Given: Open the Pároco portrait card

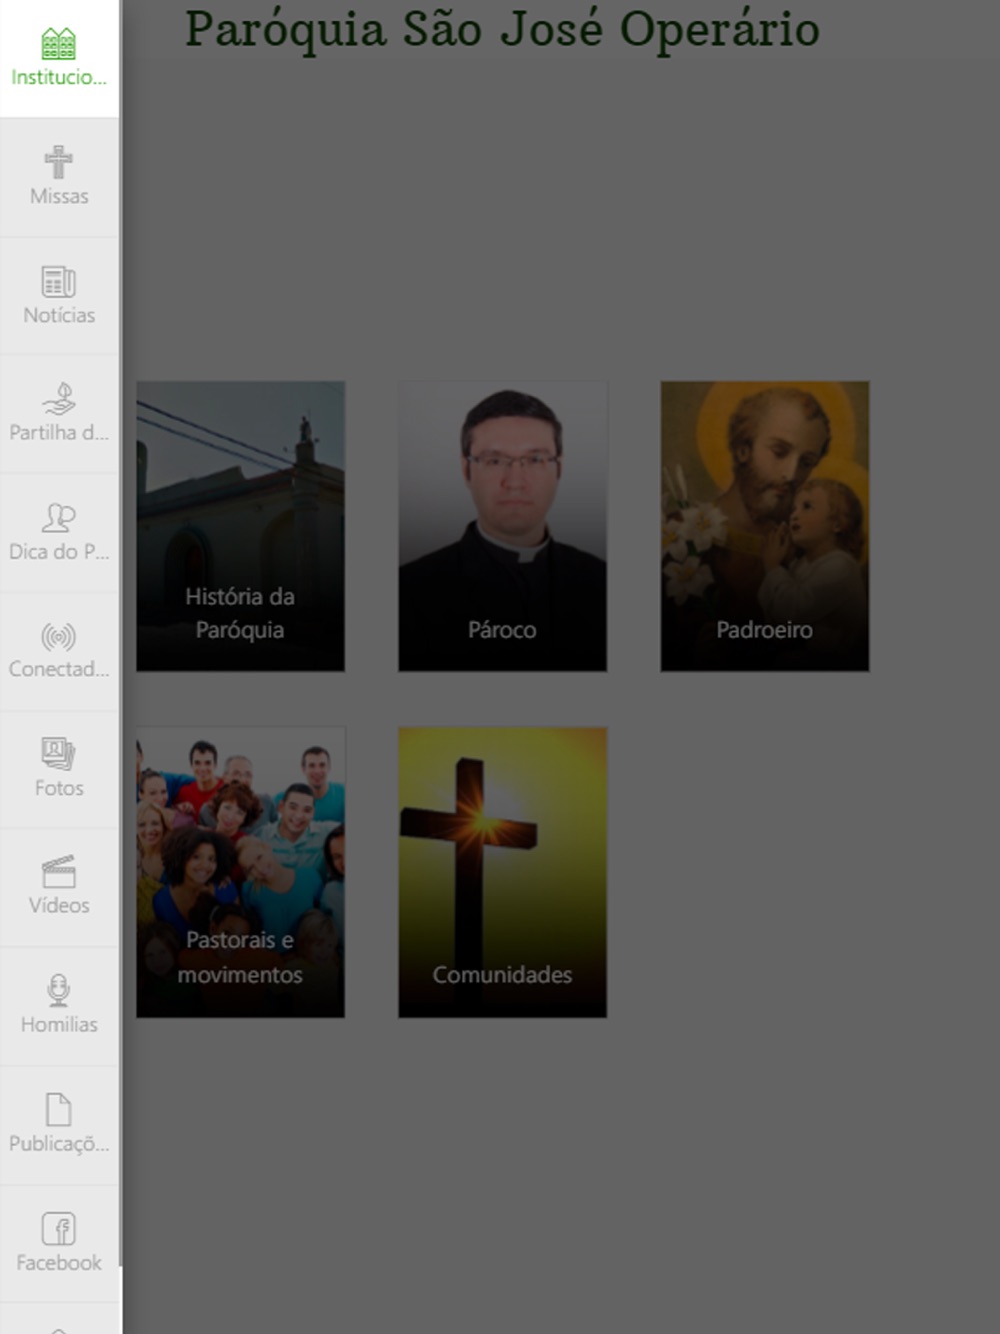Looking at the screenshot, I should pyautogui.click(x=503, y=526).
